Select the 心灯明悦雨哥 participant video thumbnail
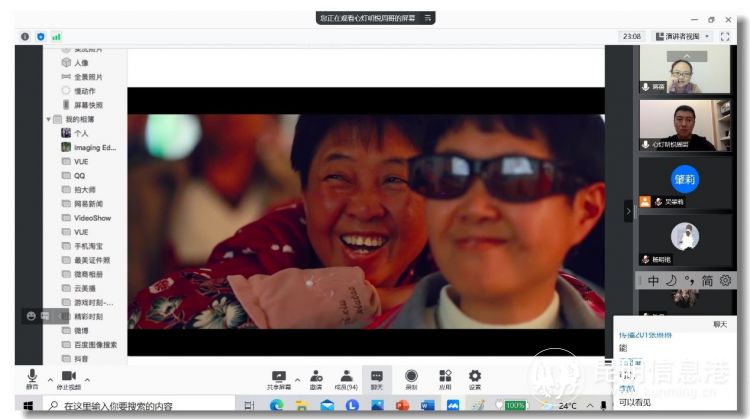The image size is (750, 419). (685, 125)
